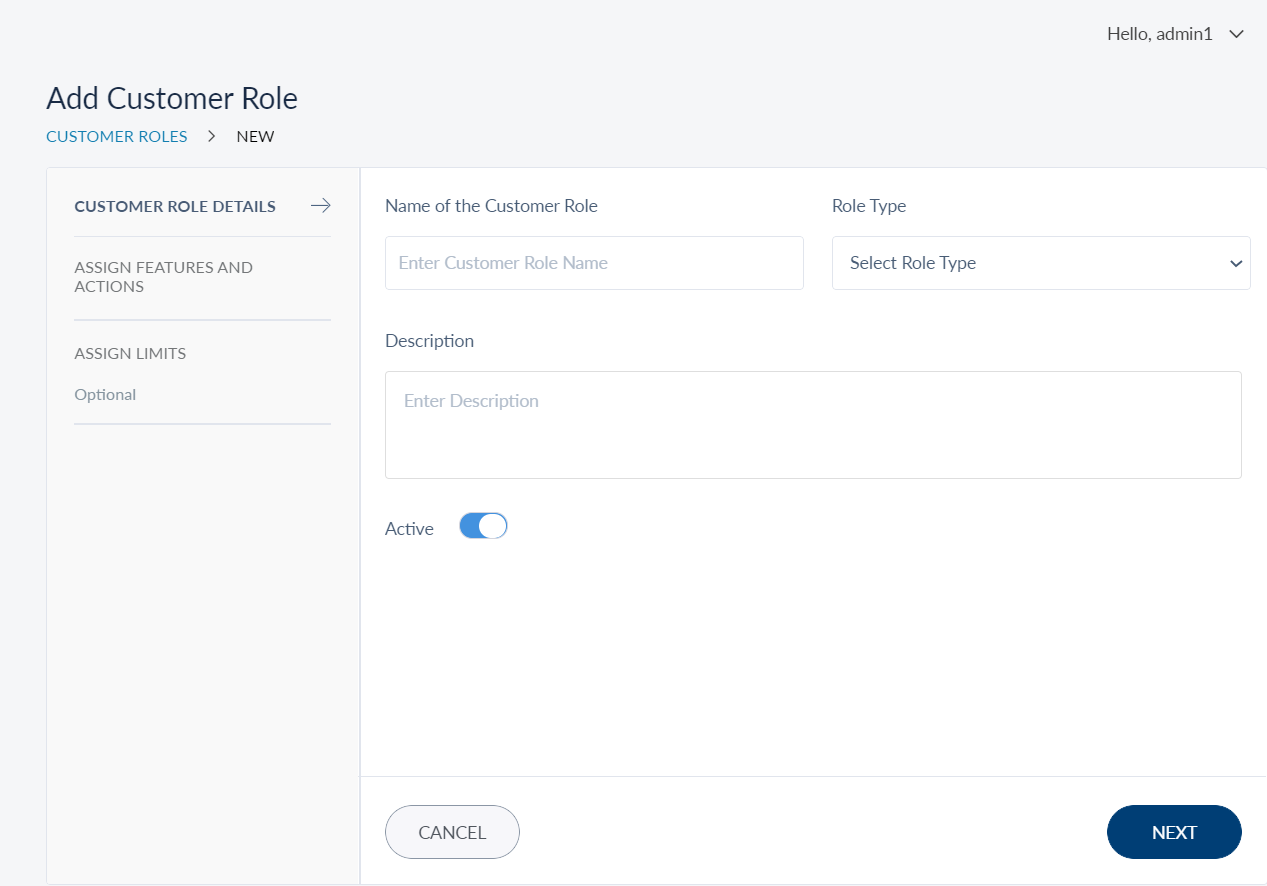The width and height of the screenshot is (1267, 886).
Task: Click the Role Type dropdown caret
Action: click(1235, 263)
